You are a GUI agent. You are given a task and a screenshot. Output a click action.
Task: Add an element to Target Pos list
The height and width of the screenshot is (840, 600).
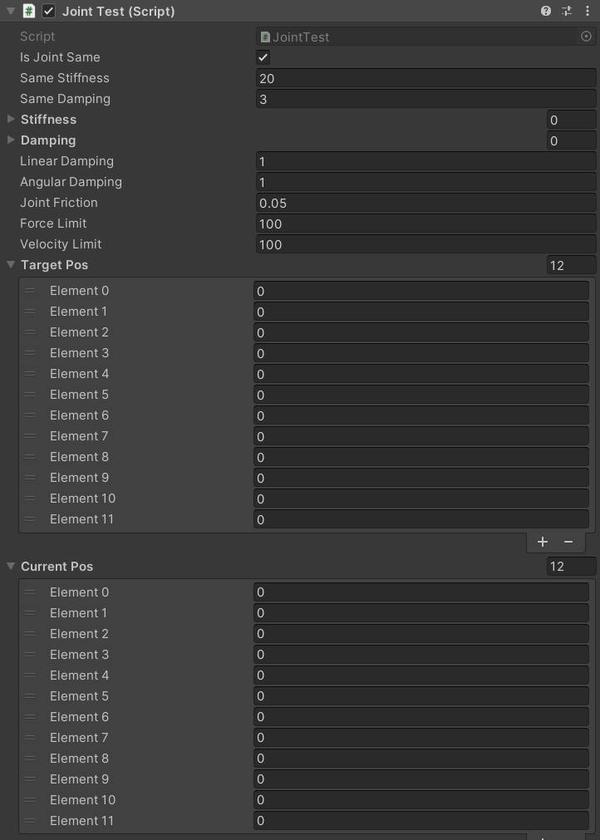pos(543,542)
